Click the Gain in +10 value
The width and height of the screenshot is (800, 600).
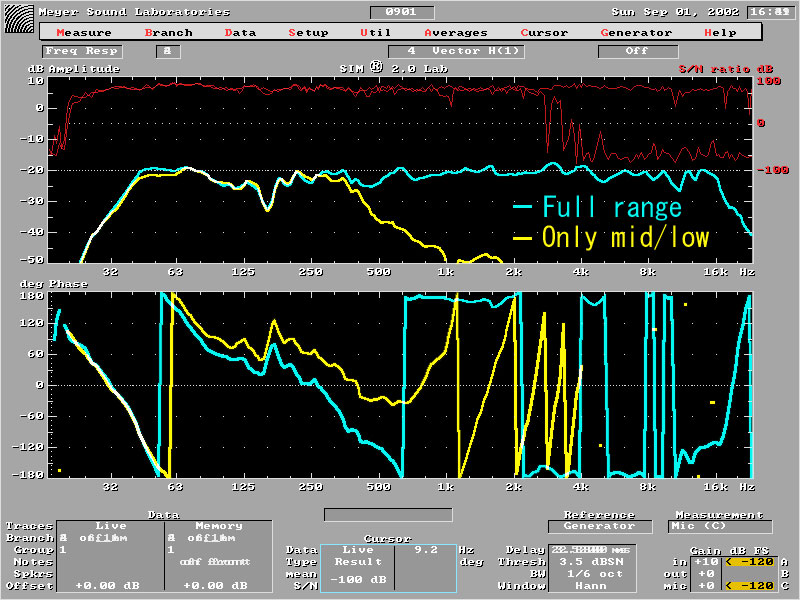coord(706,562)
